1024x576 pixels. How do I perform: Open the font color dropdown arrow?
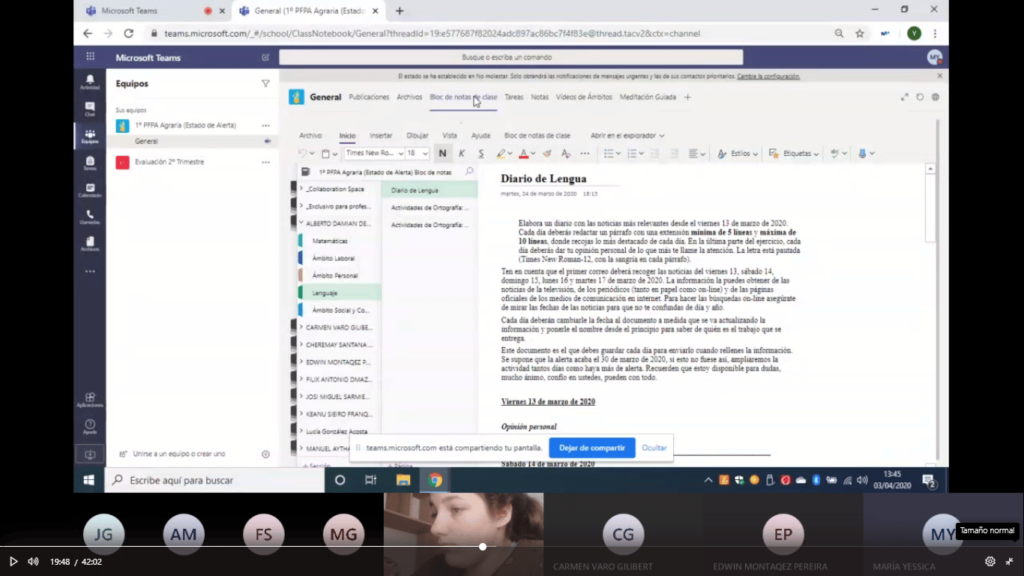[x=533, y=154]
